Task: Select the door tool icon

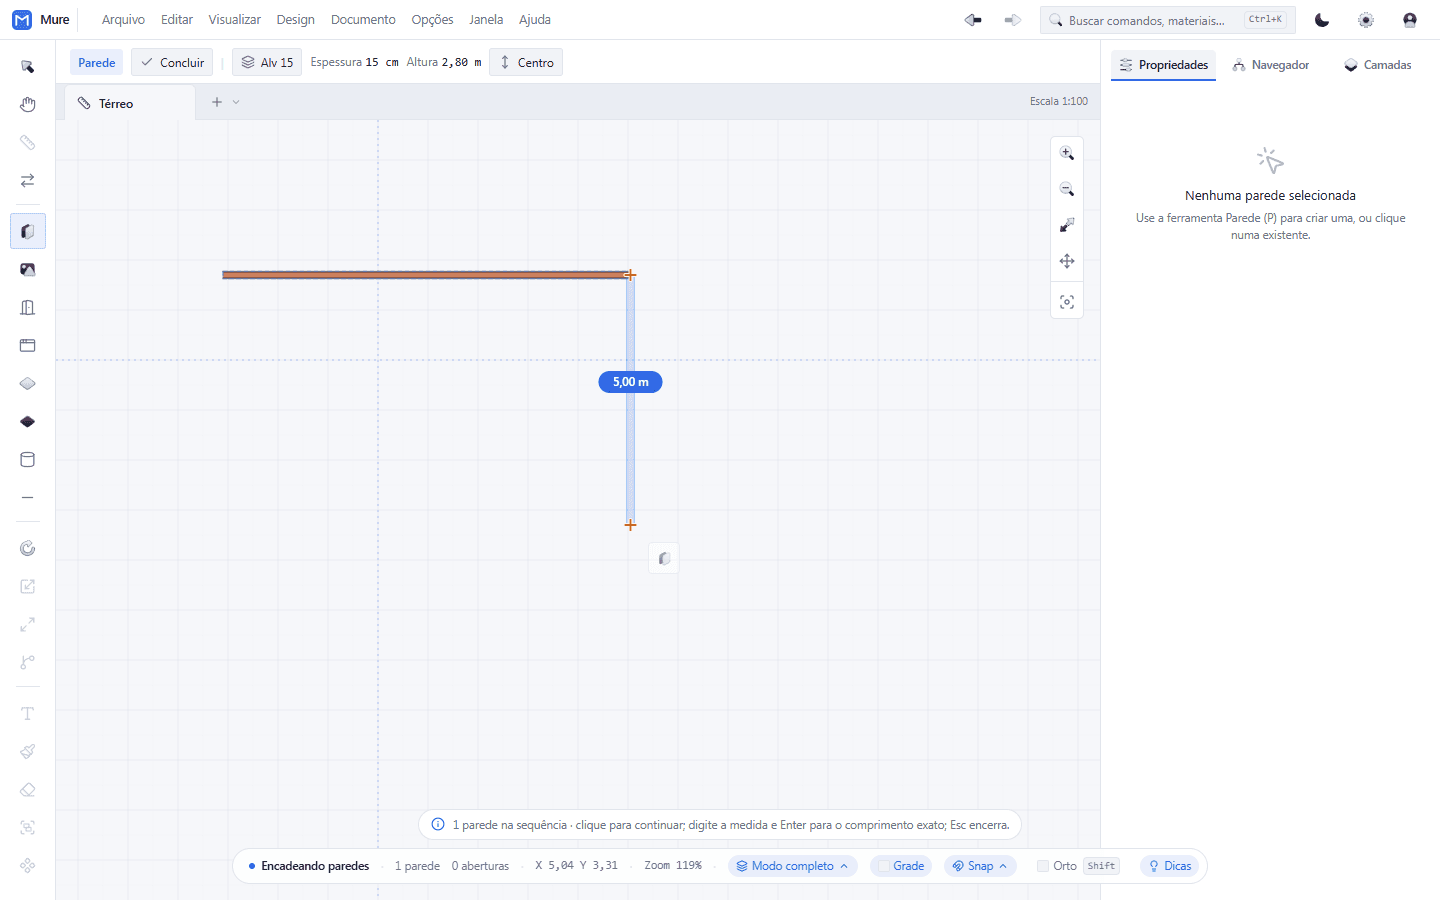Action: (x=28, y=308)
